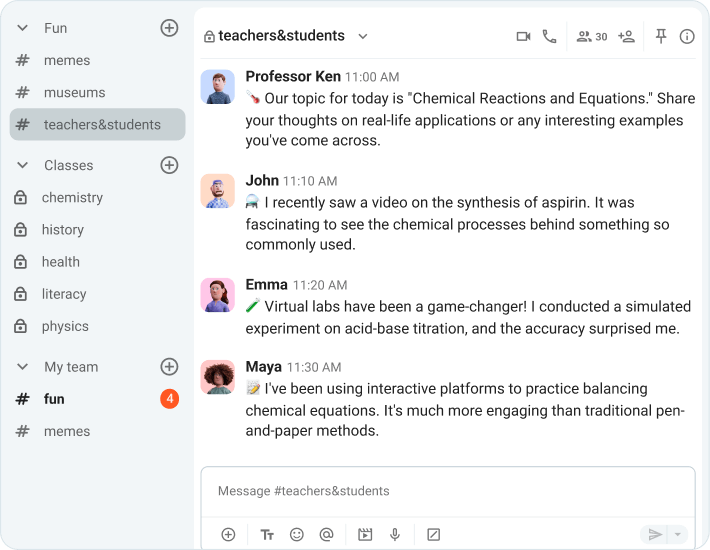Collapse the Classes section

click(x=22, y=165)
